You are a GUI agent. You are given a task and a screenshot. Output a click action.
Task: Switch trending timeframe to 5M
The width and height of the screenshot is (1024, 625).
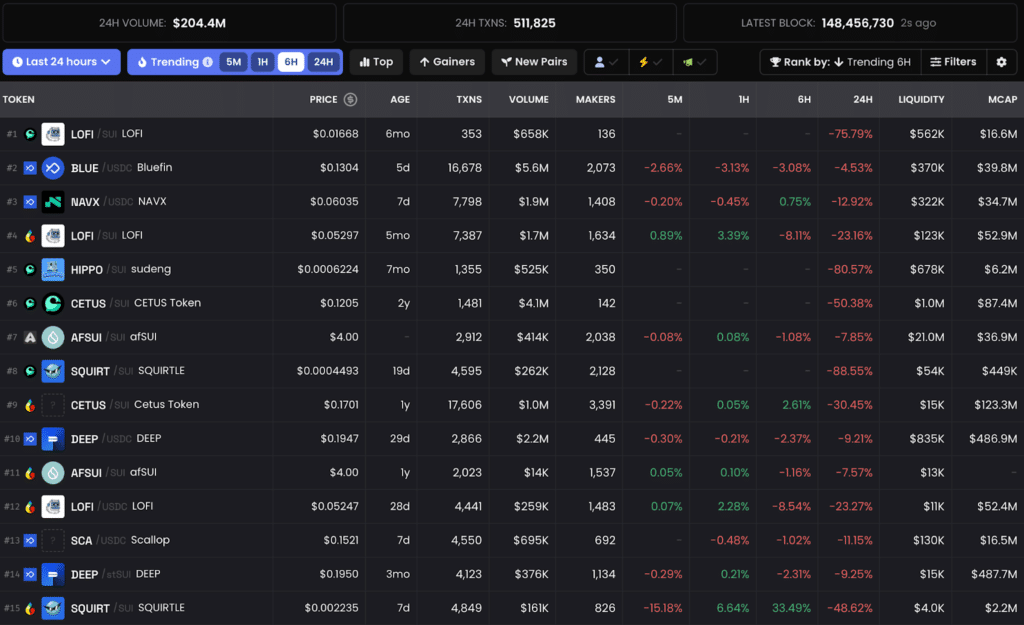point(233,62)
